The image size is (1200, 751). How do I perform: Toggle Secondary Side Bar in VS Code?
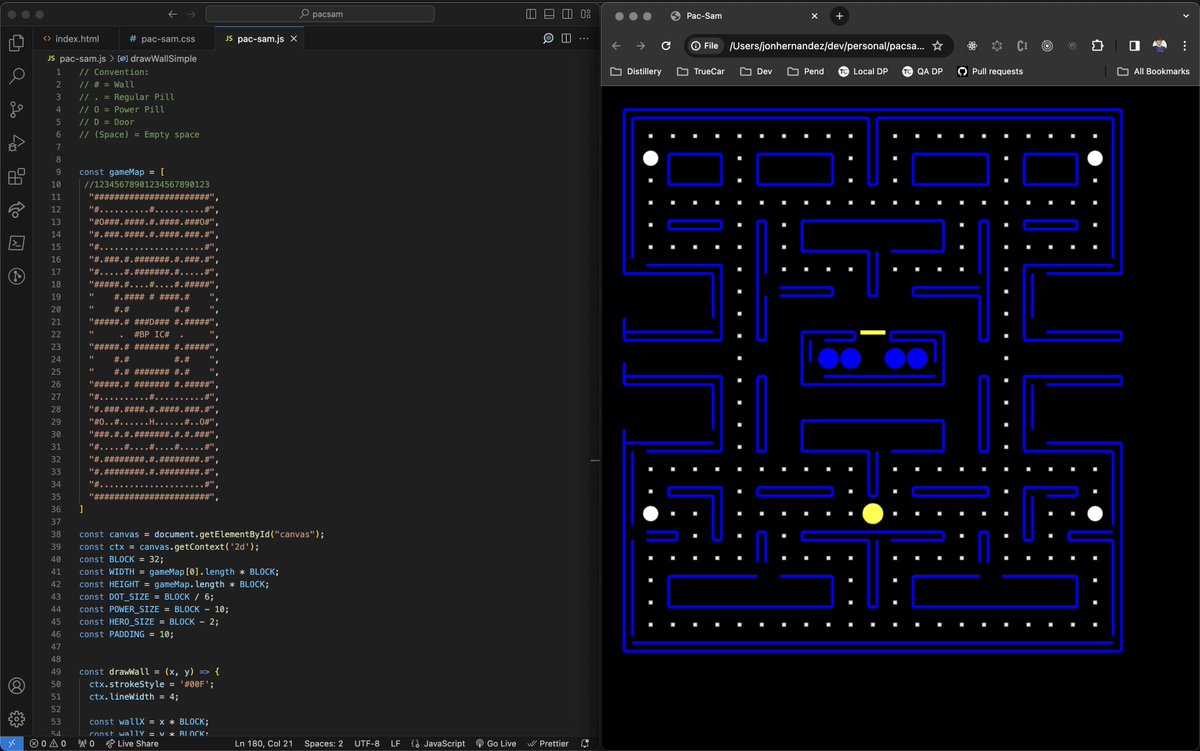pos(566,15)
